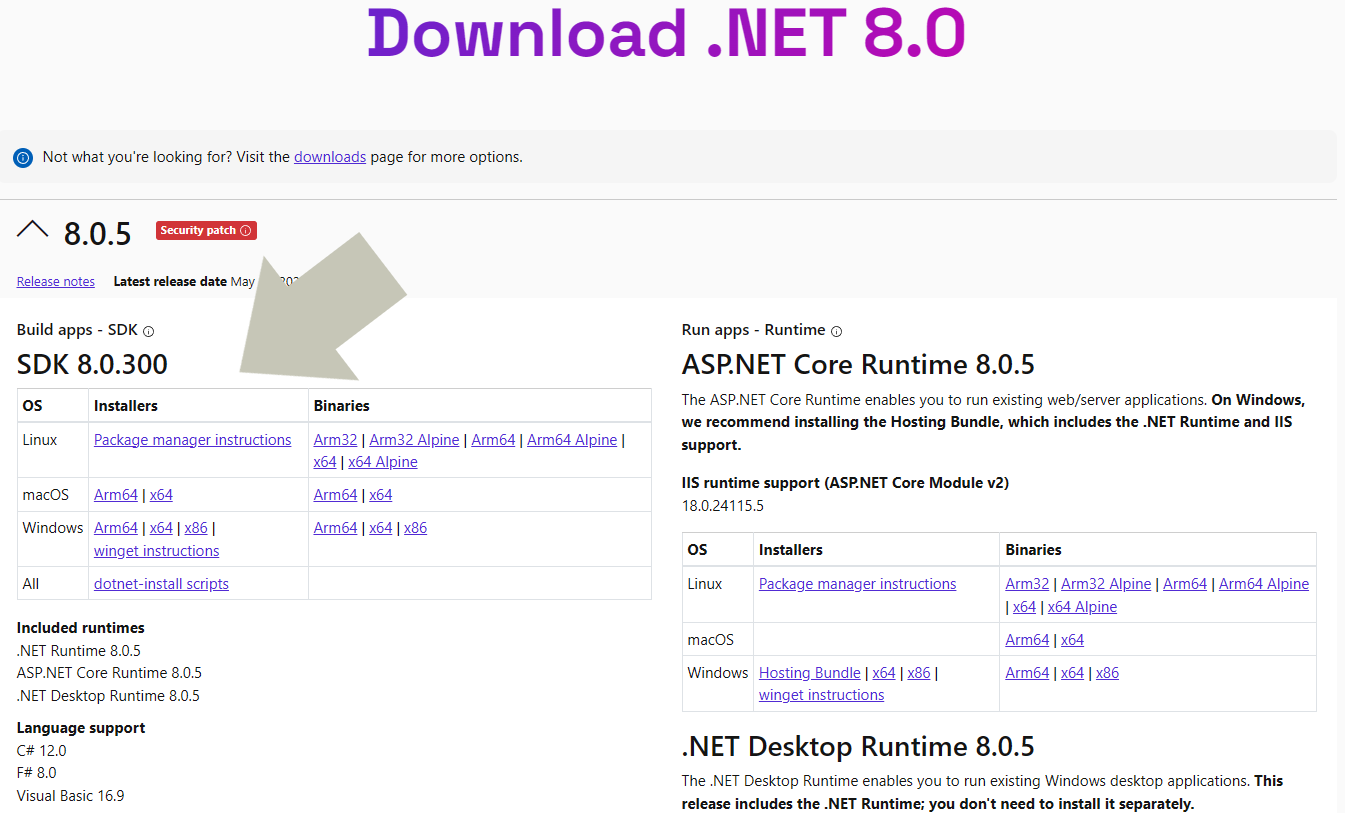Download ASP.NET Core Runtime Windows x64 binary
Image resolution: width=1345 pixels, height=813 pixels.
pyautogui.click(x=1073, y=673)
